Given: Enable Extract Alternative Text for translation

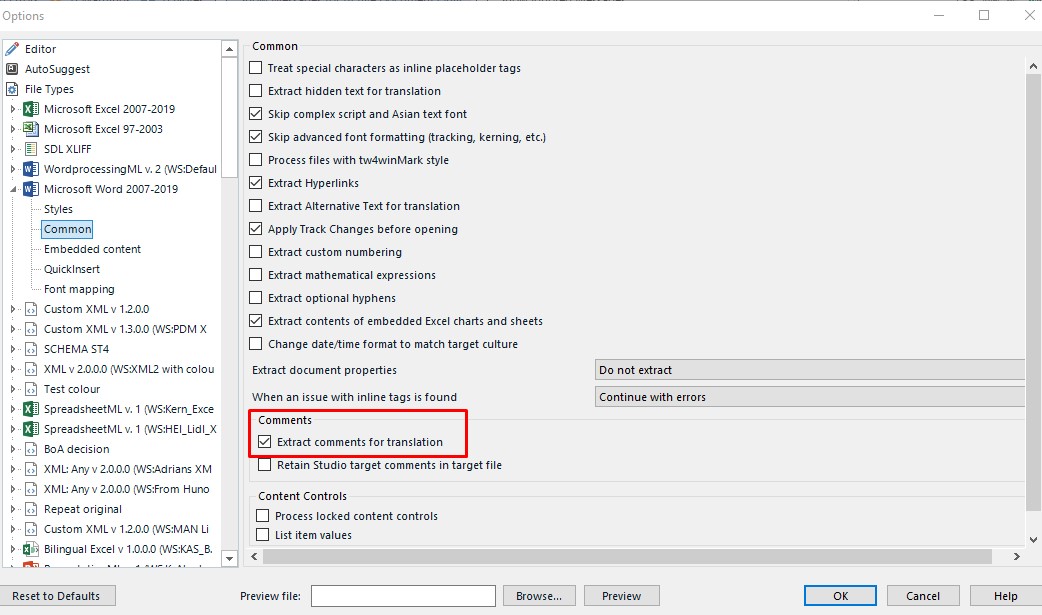Looking at the screenshot, I should click(256, 205).
